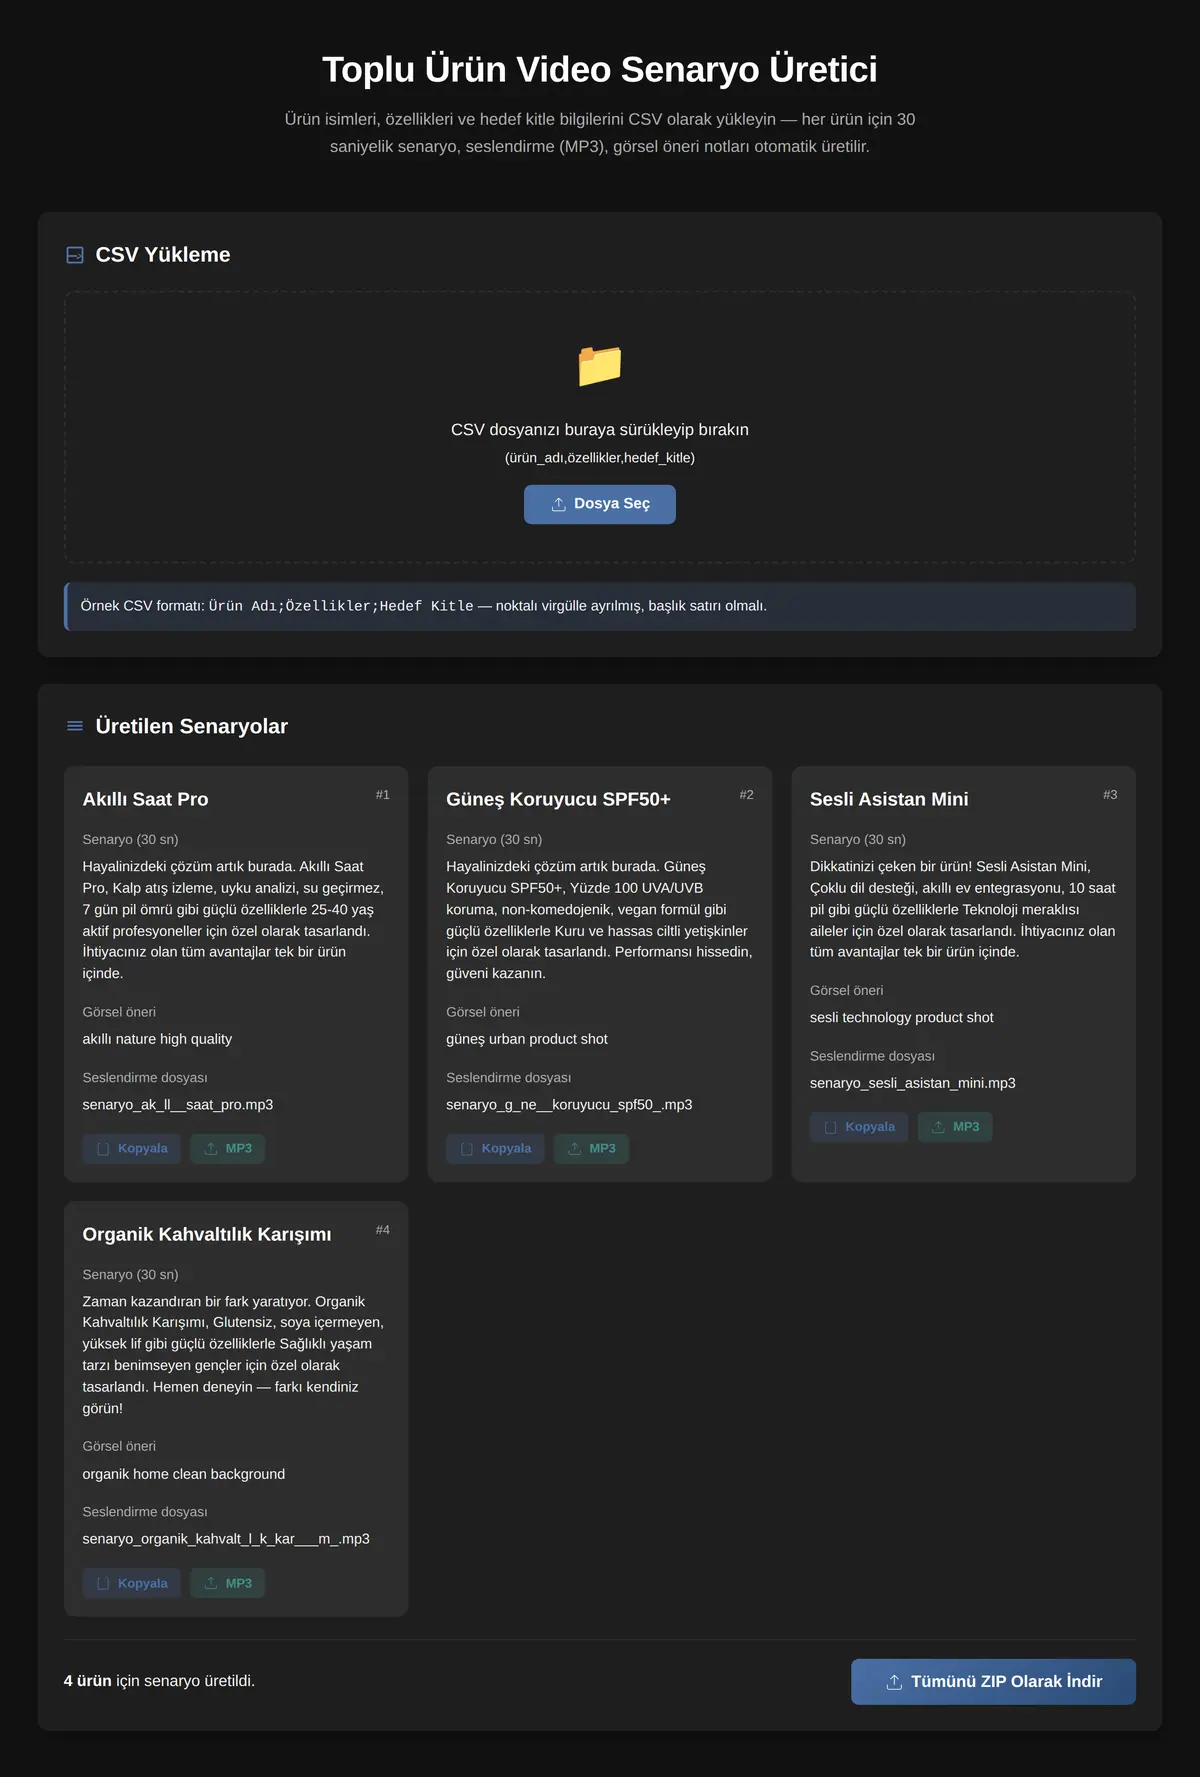Select the Akıllı Saat Pro card title

pyautogui.click(x=146, y=799)
